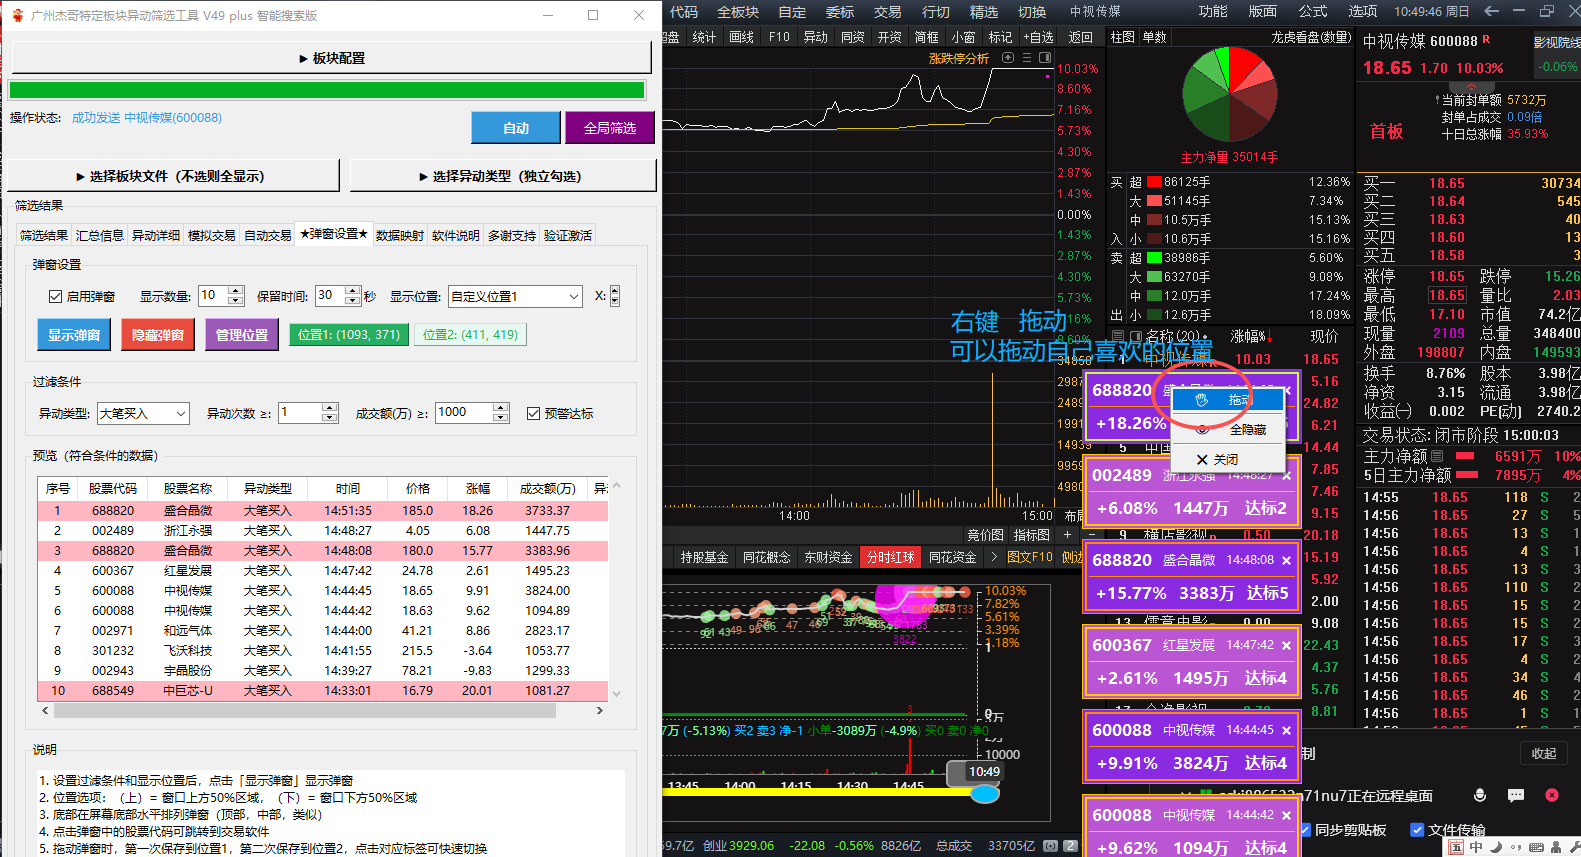
Task: Click the user icon in IME toolbar
Action: point(1556,847)
